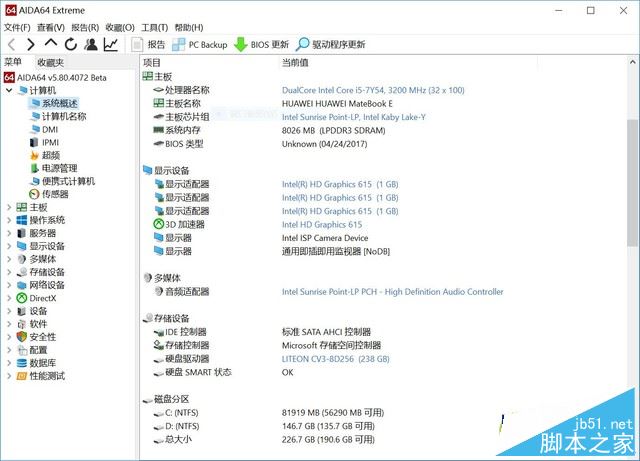Image resolution: width=640 pixels, height=461 pixels.
Task: Expand the 主板 tree node
Action: click(9, 207)
